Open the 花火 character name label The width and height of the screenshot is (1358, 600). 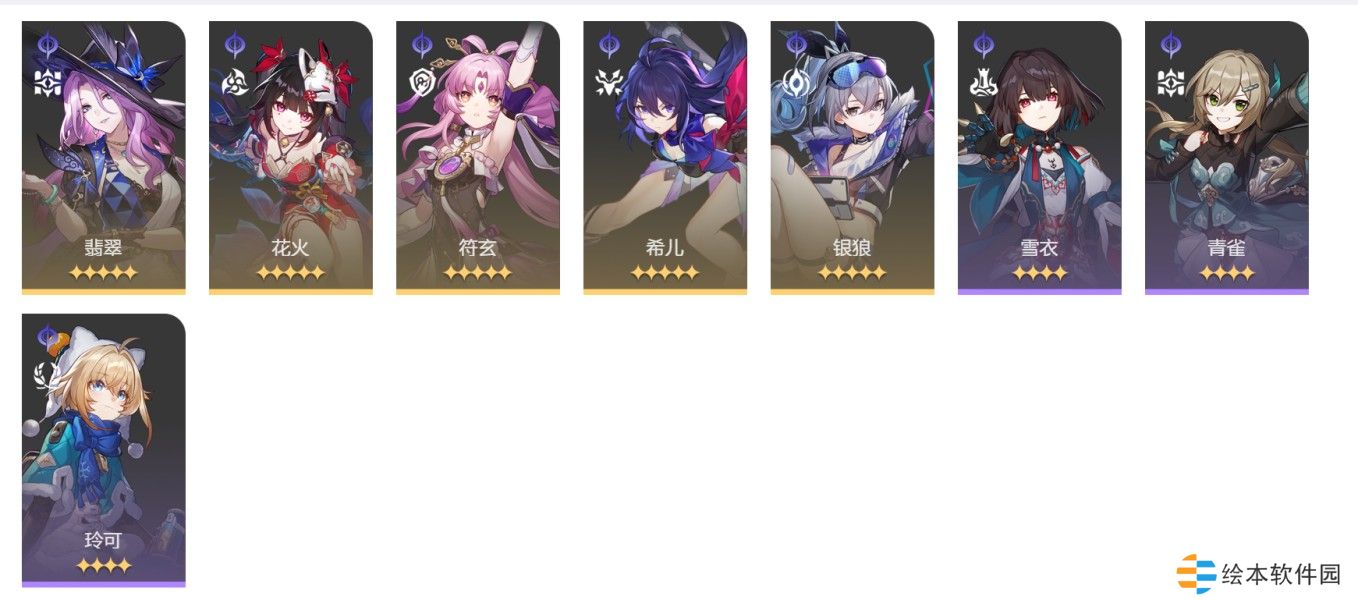click(x=290, y=248)
